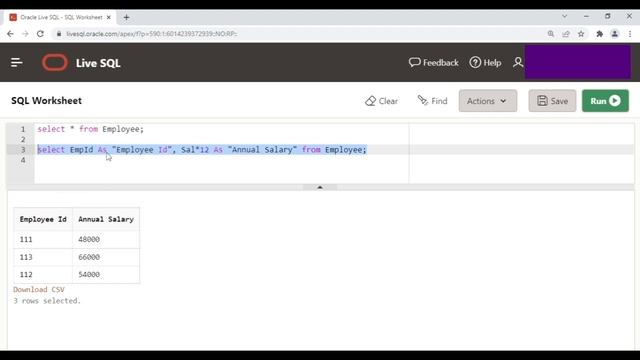Select the cell with 48000
Image resolution: width=640 pixels, height=360 pixels.
point(106,239)
